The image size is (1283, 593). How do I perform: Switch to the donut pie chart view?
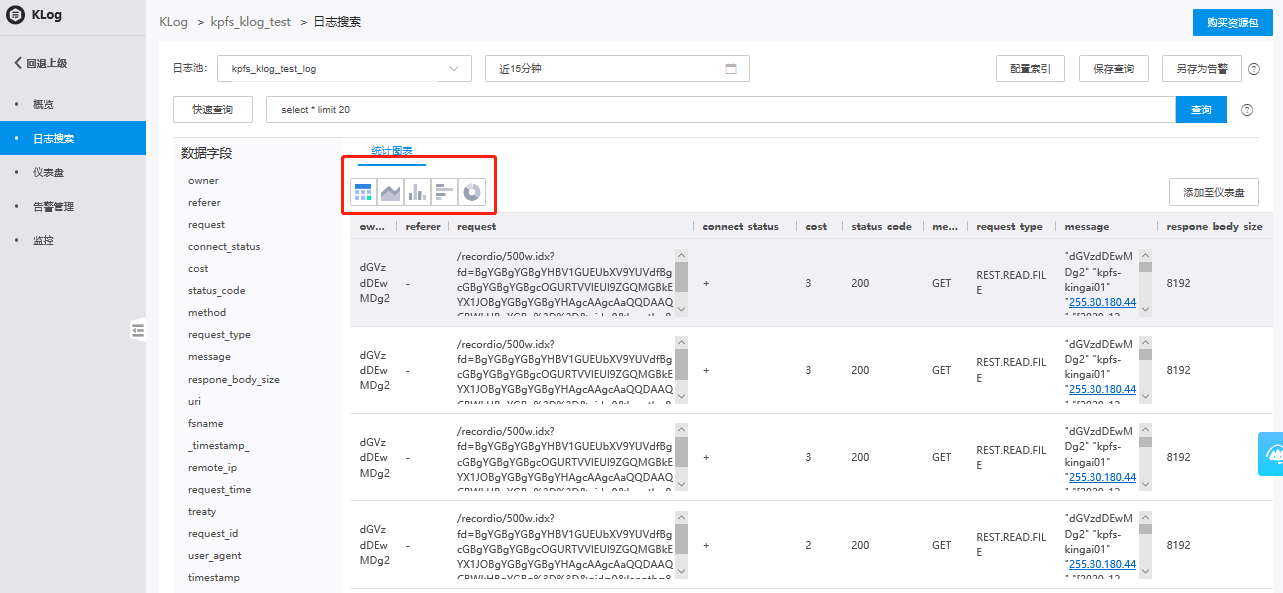(x=471, y=192)
